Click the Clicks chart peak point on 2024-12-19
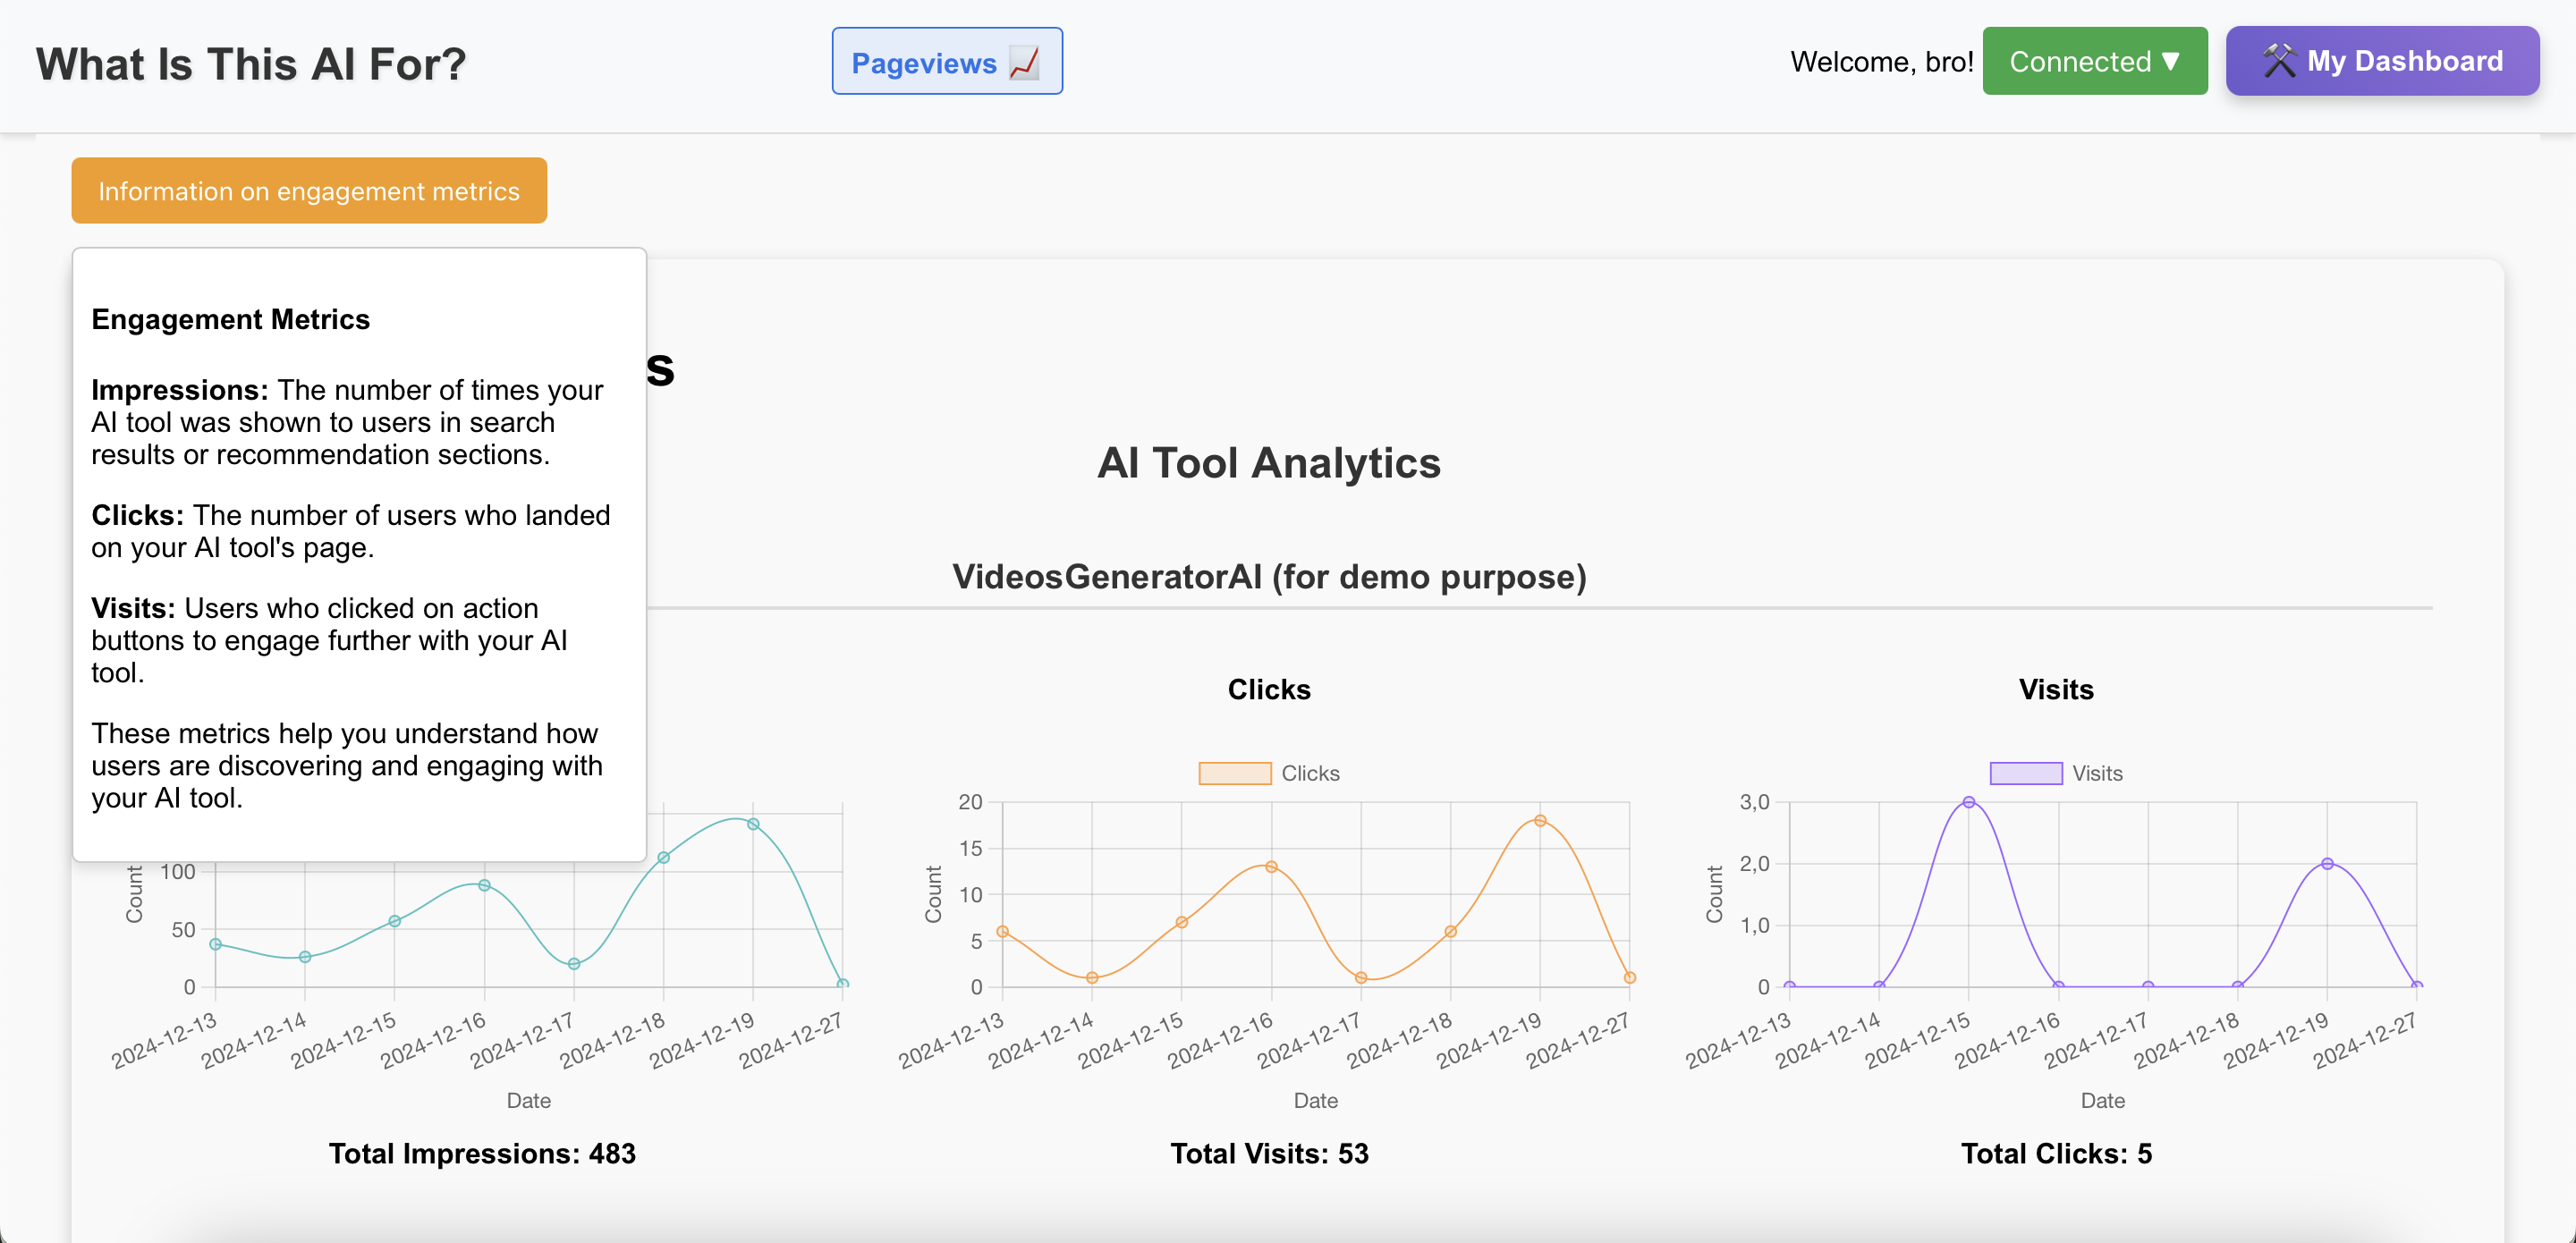Screen dimensions: 2576x1243 (1540, 820)
